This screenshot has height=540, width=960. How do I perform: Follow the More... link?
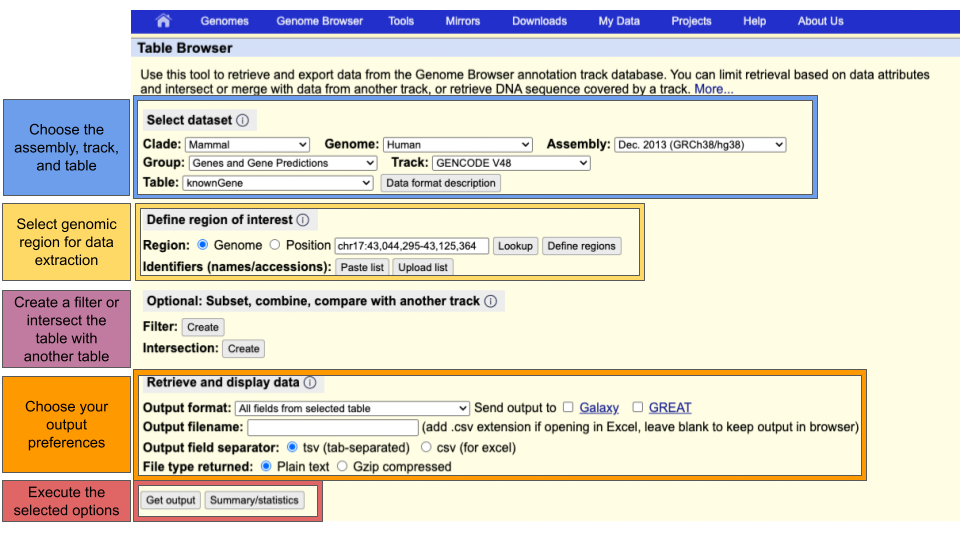714,89
